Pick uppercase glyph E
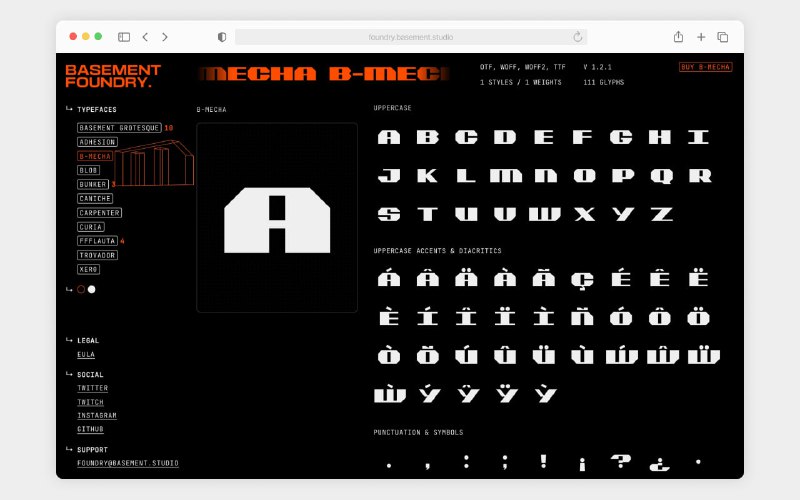 coord(544,137)
